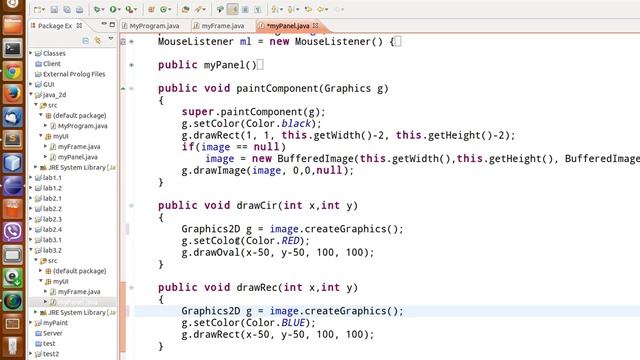The image size is (640, 360).
Task: Toggle Link with Editor in Package Explorer
Action: (98, 40)
